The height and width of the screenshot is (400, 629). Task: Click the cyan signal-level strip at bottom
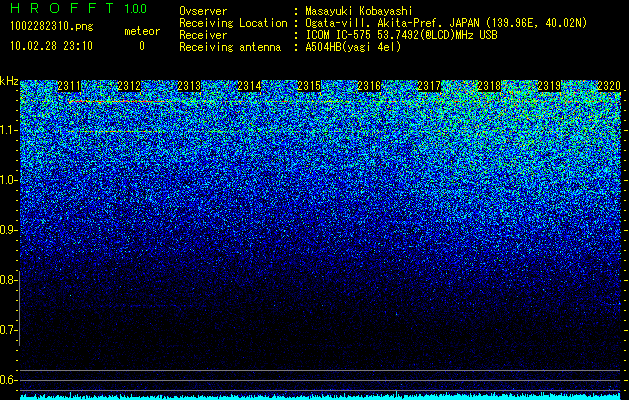tap(321, 396)
